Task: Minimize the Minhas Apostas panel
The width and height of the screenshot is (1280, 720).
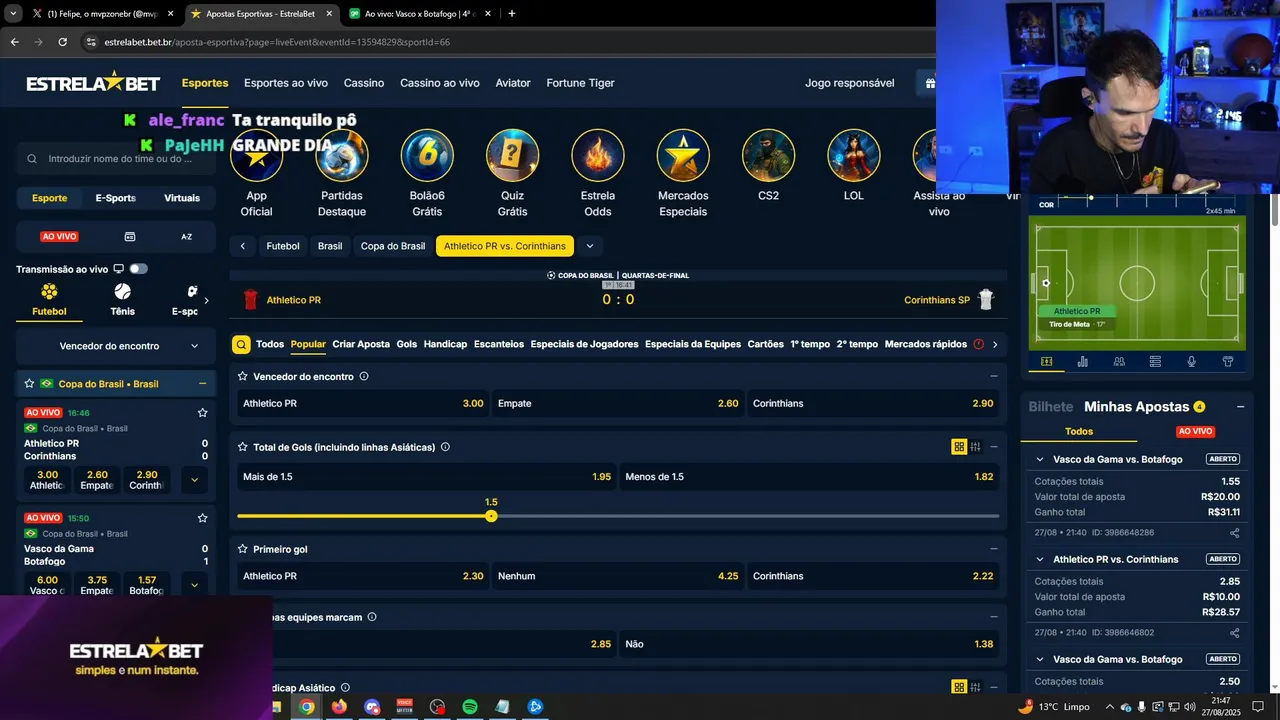Action: (x=1241, y=407)
